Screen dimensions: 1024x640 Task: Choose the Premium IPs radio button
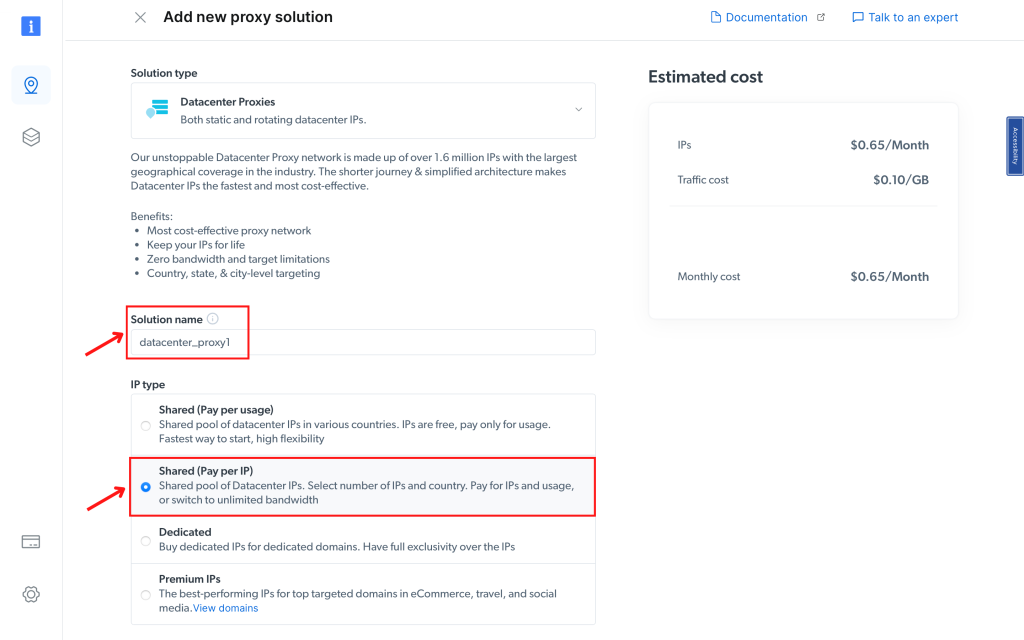tap(145, 593)
